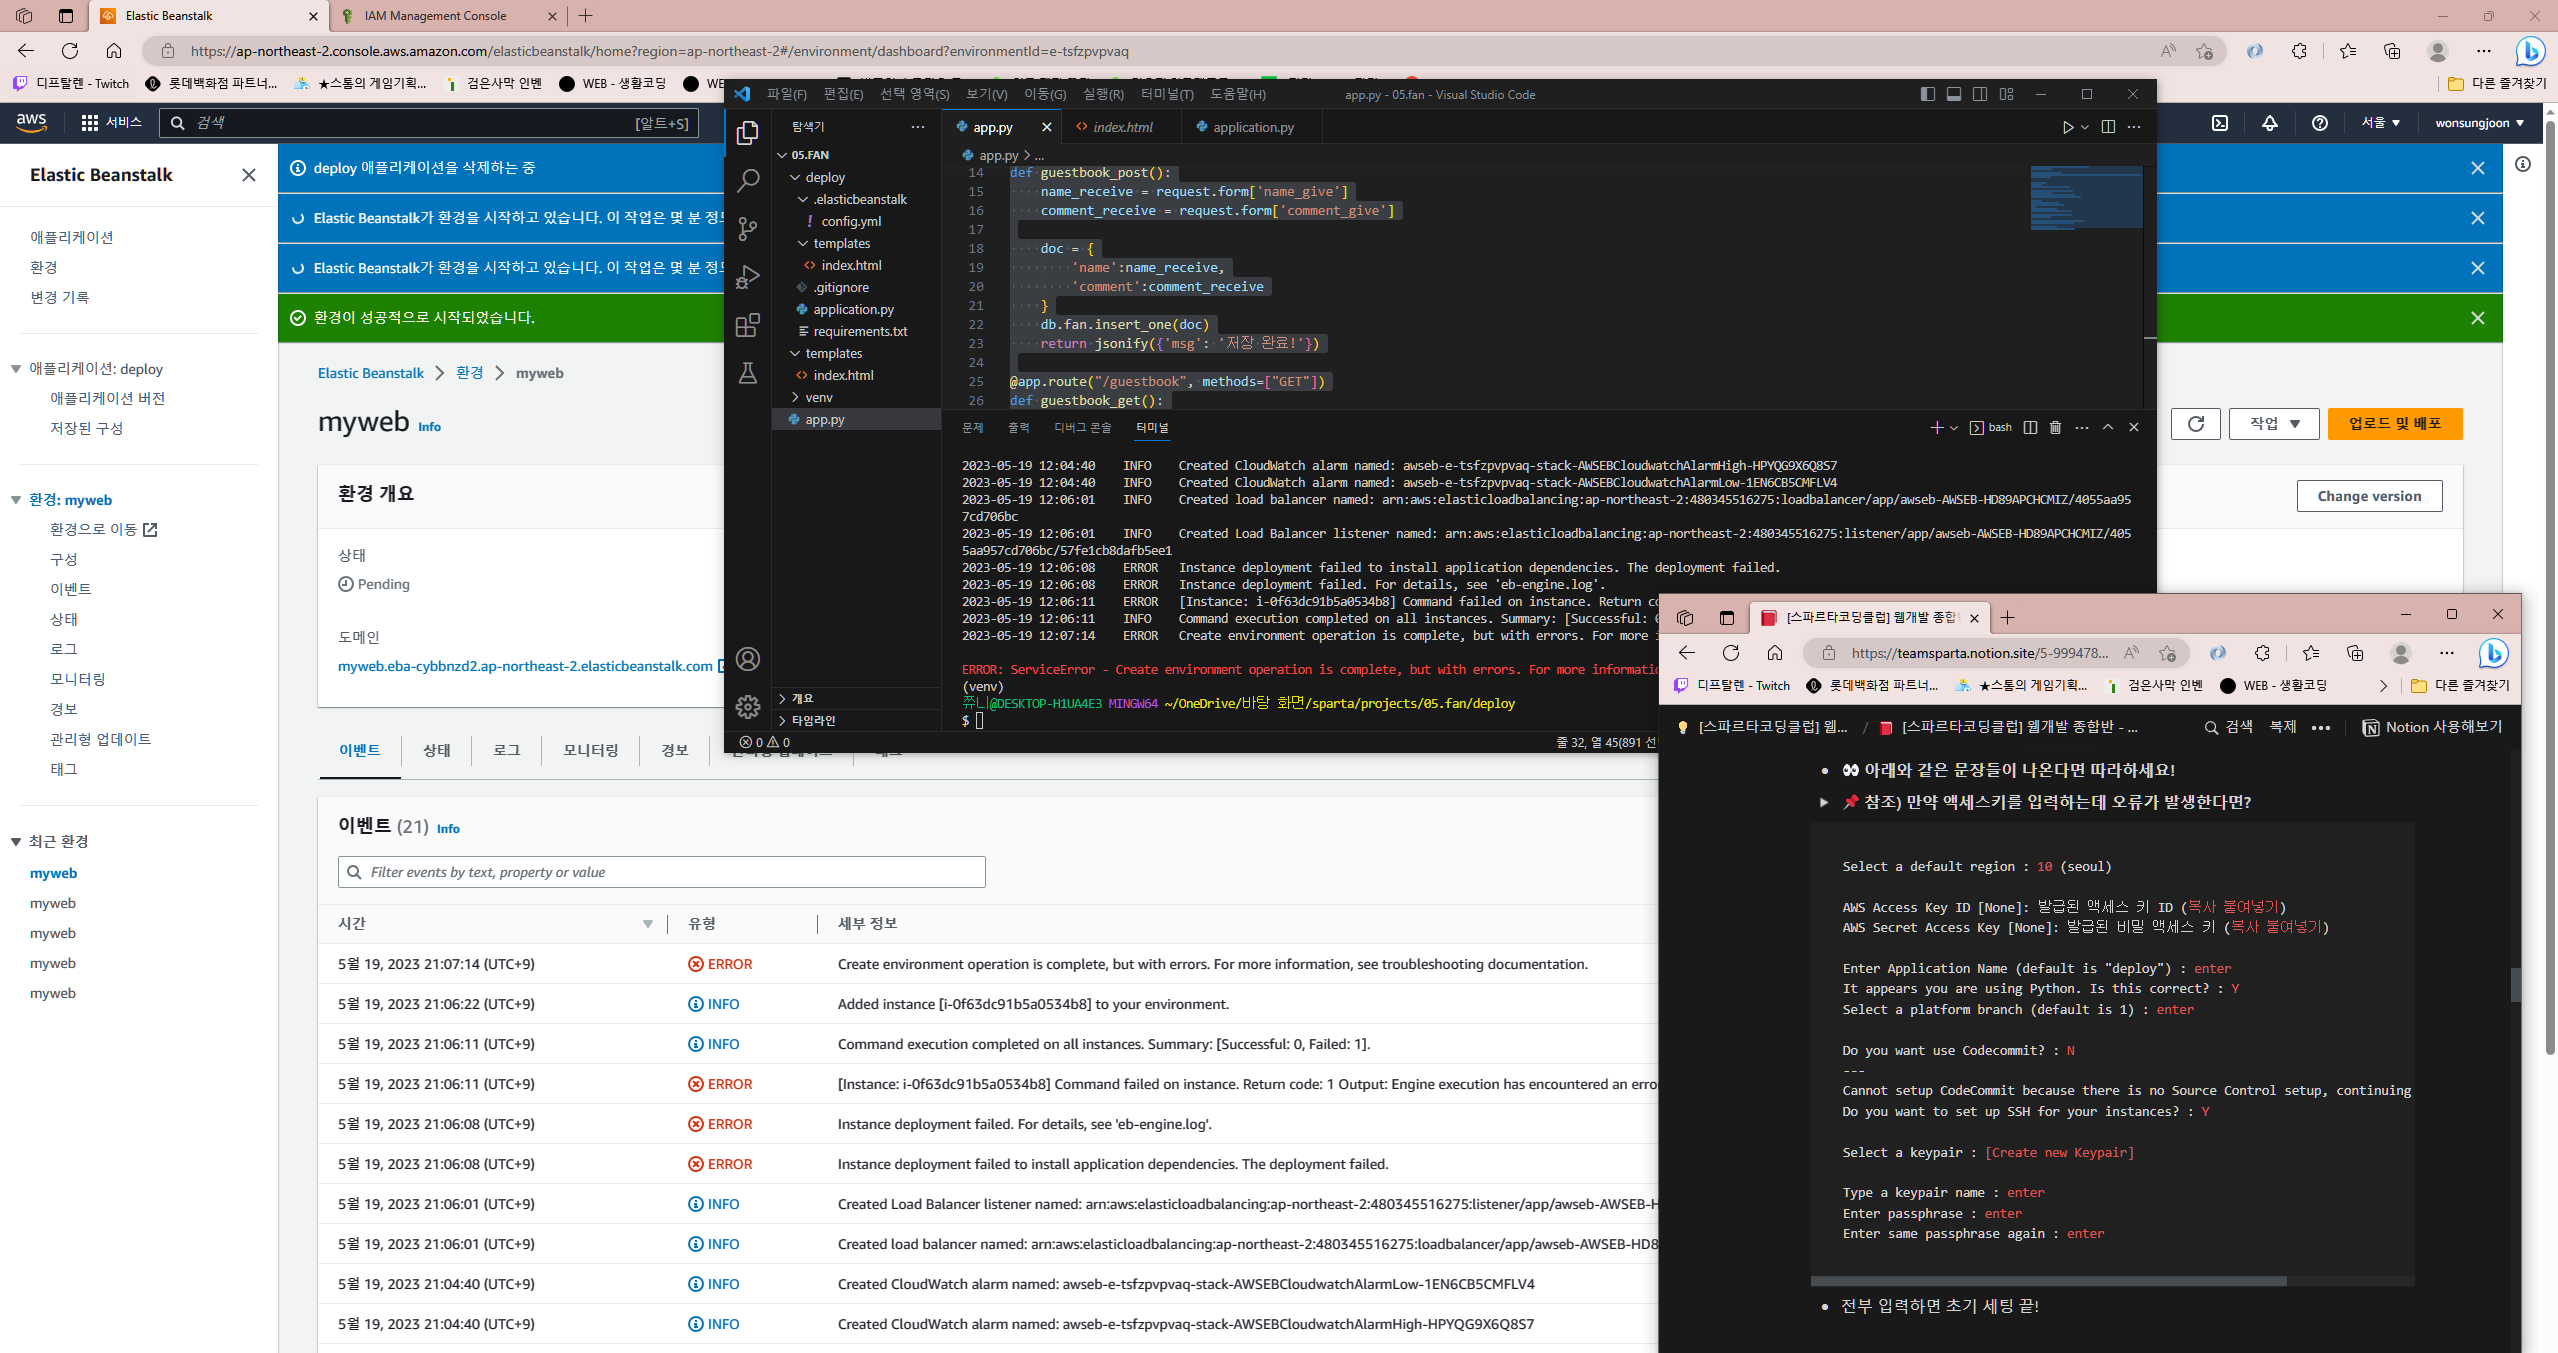The height and width of the screenshot is (1353, 2558).
Task: Open requirements.txt in explorer
Action: (x=860, y=331)
